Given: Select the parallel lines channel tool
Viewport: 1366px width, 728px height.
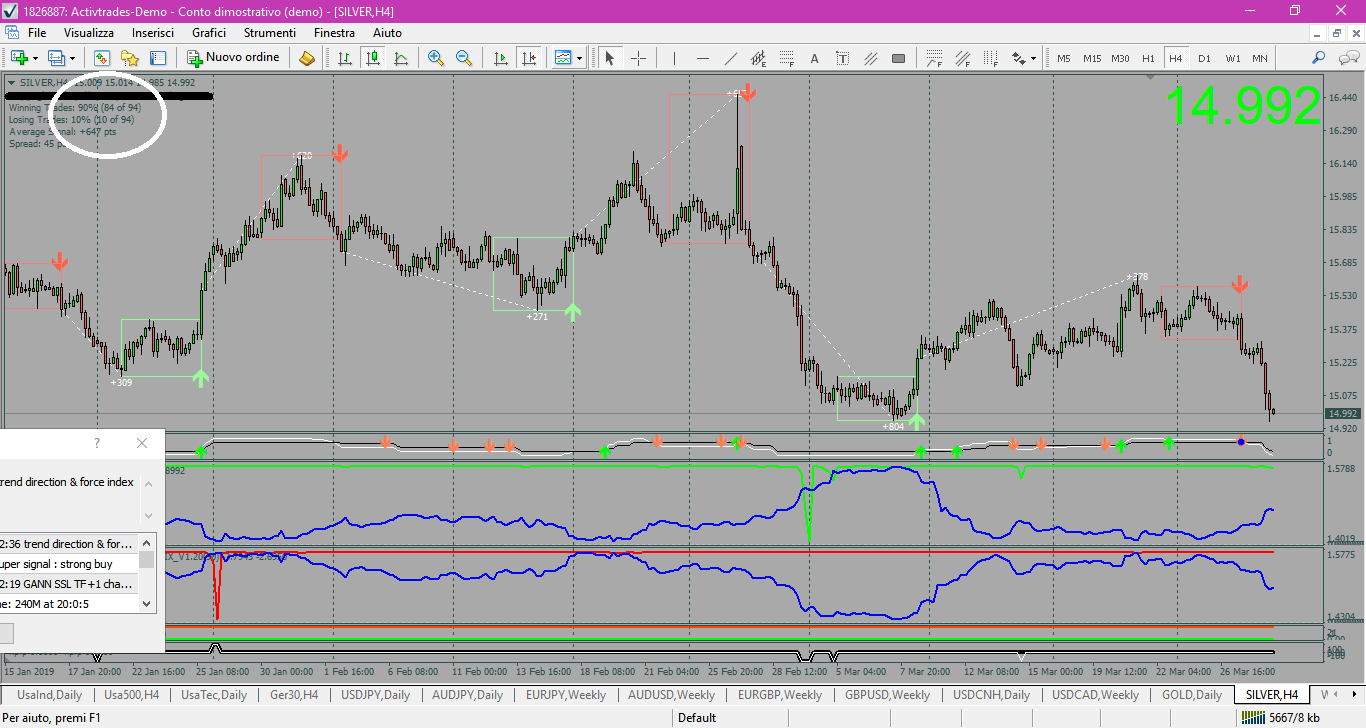Looking at the screenshot, I should tap(871, 58).
